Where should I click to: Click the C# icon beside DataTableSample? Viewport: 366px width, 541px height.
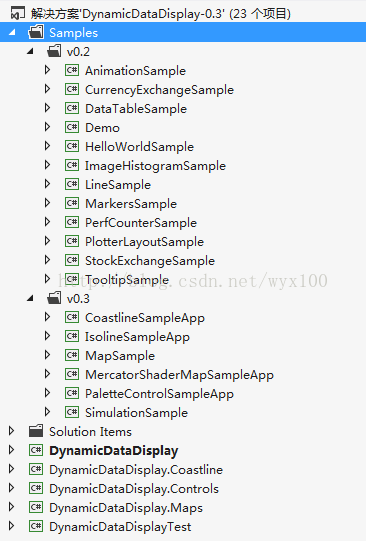[72, 108]
